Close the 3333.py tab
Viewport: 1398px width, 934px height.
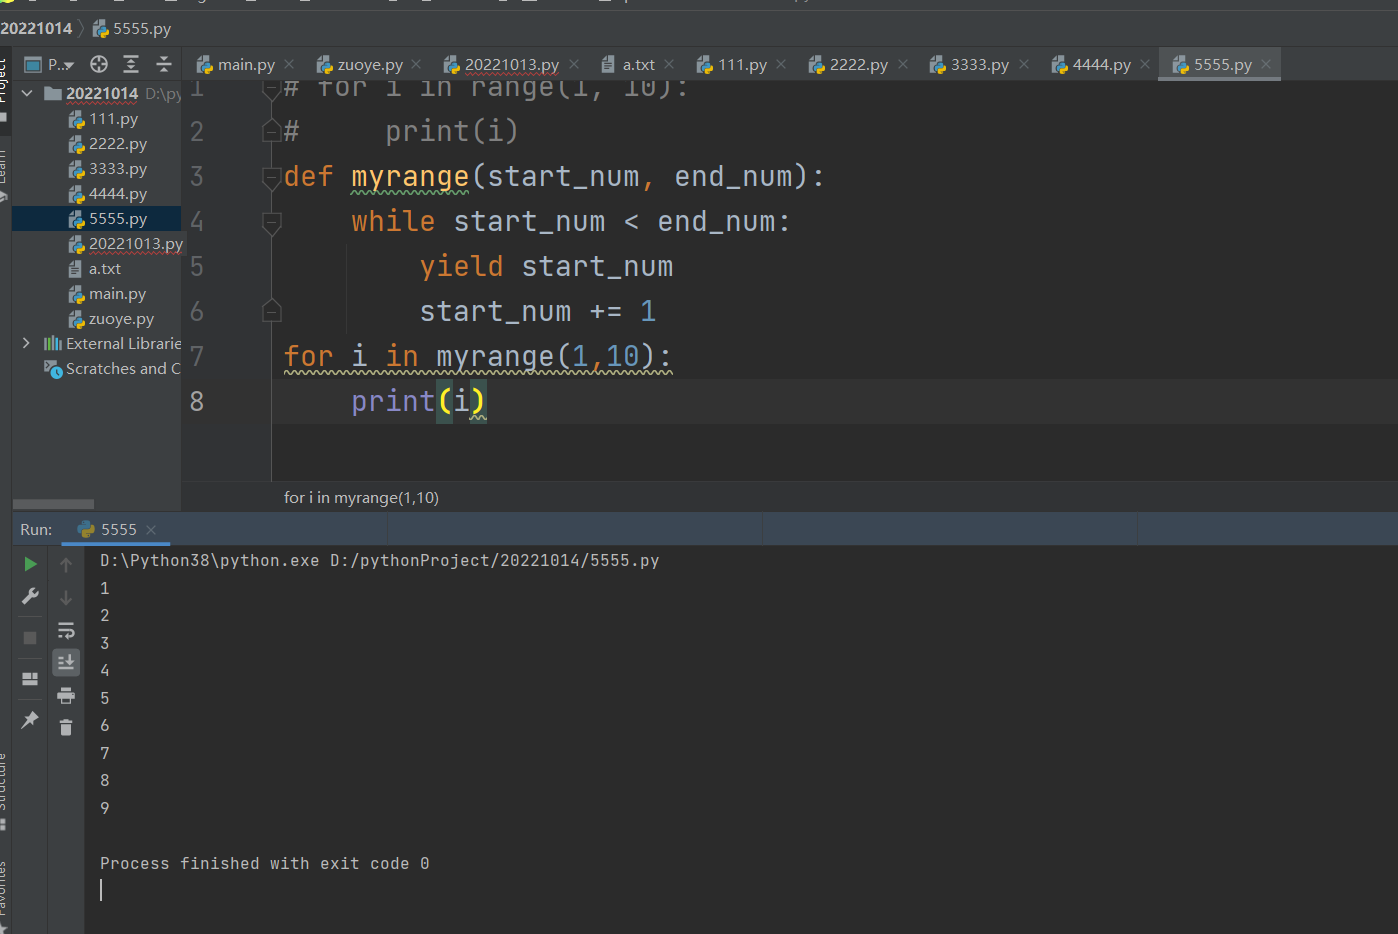(x=1024, y=65)
